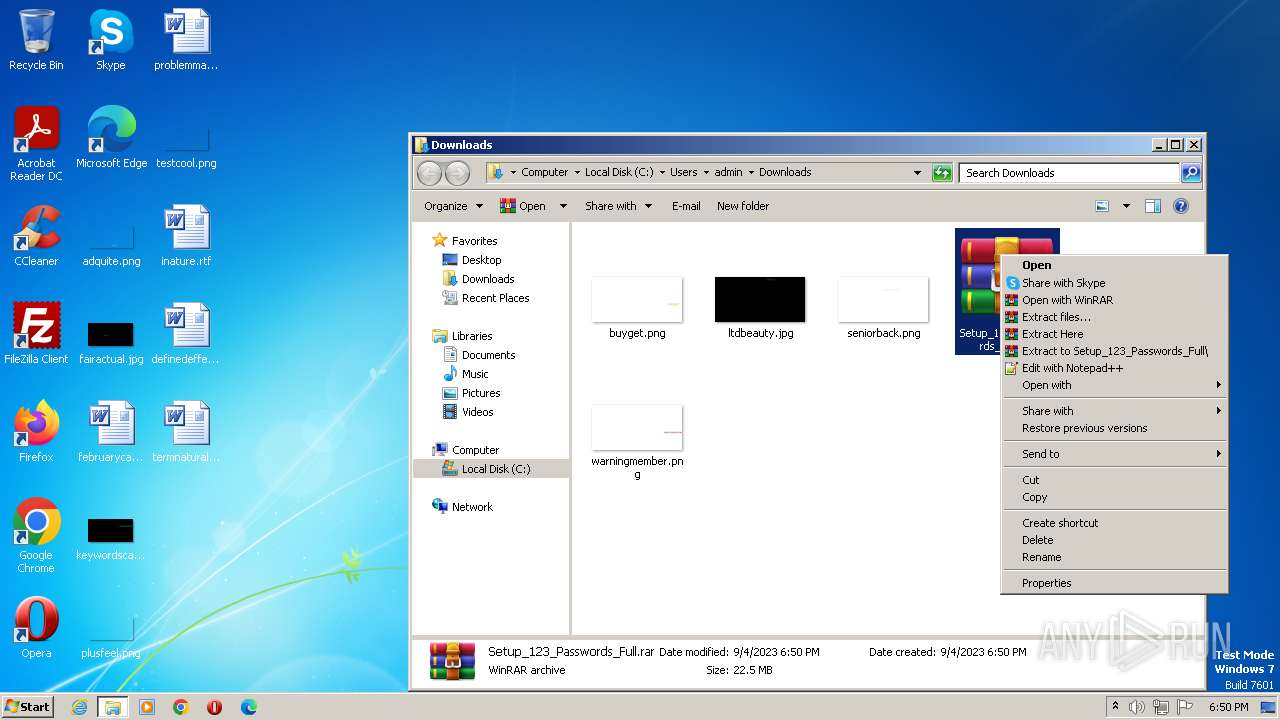The image size is (1280, 720).
Task: Toggle the preview pane
Action: 1153,206
